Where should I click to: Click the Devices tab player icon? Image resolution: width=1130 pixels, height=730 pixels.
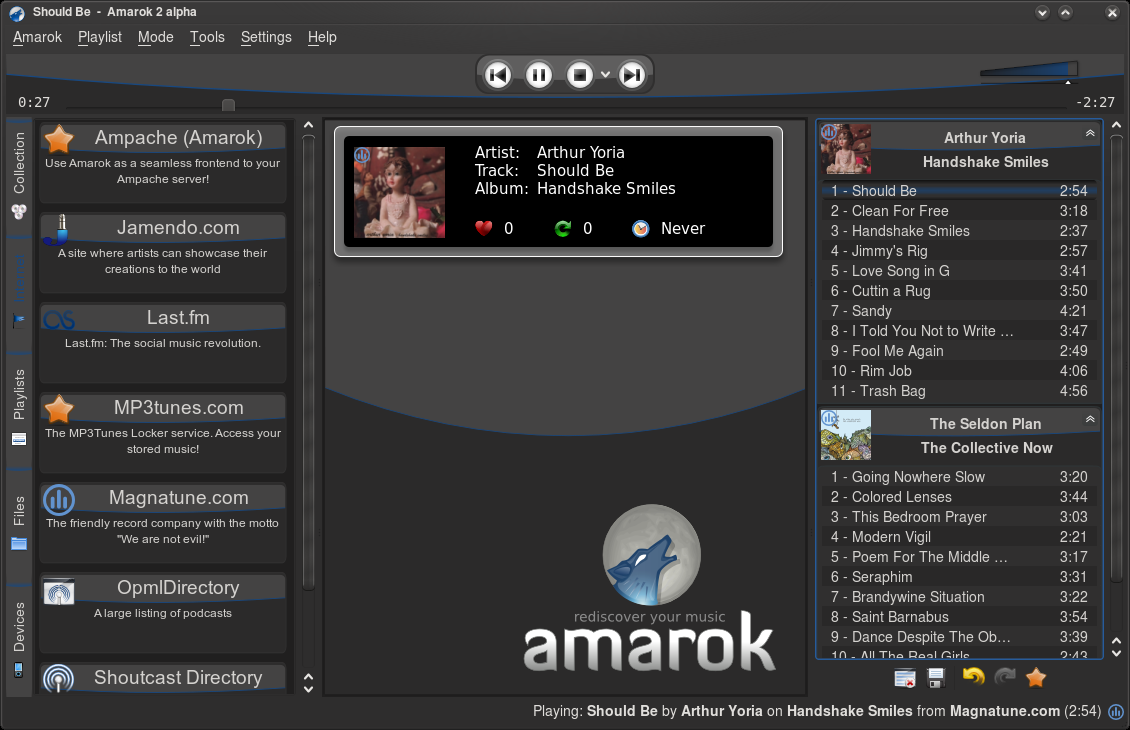19,670
